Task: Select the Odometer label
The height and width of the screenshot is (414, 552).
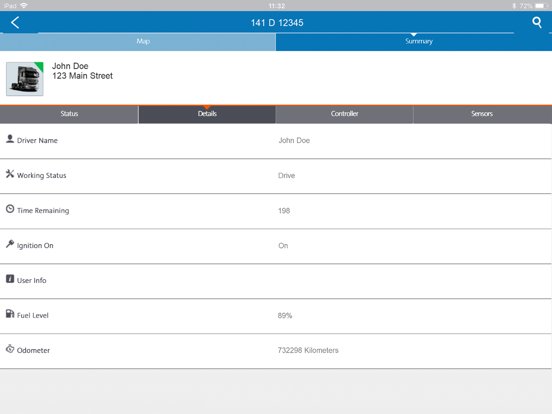Action: [33, 350]
